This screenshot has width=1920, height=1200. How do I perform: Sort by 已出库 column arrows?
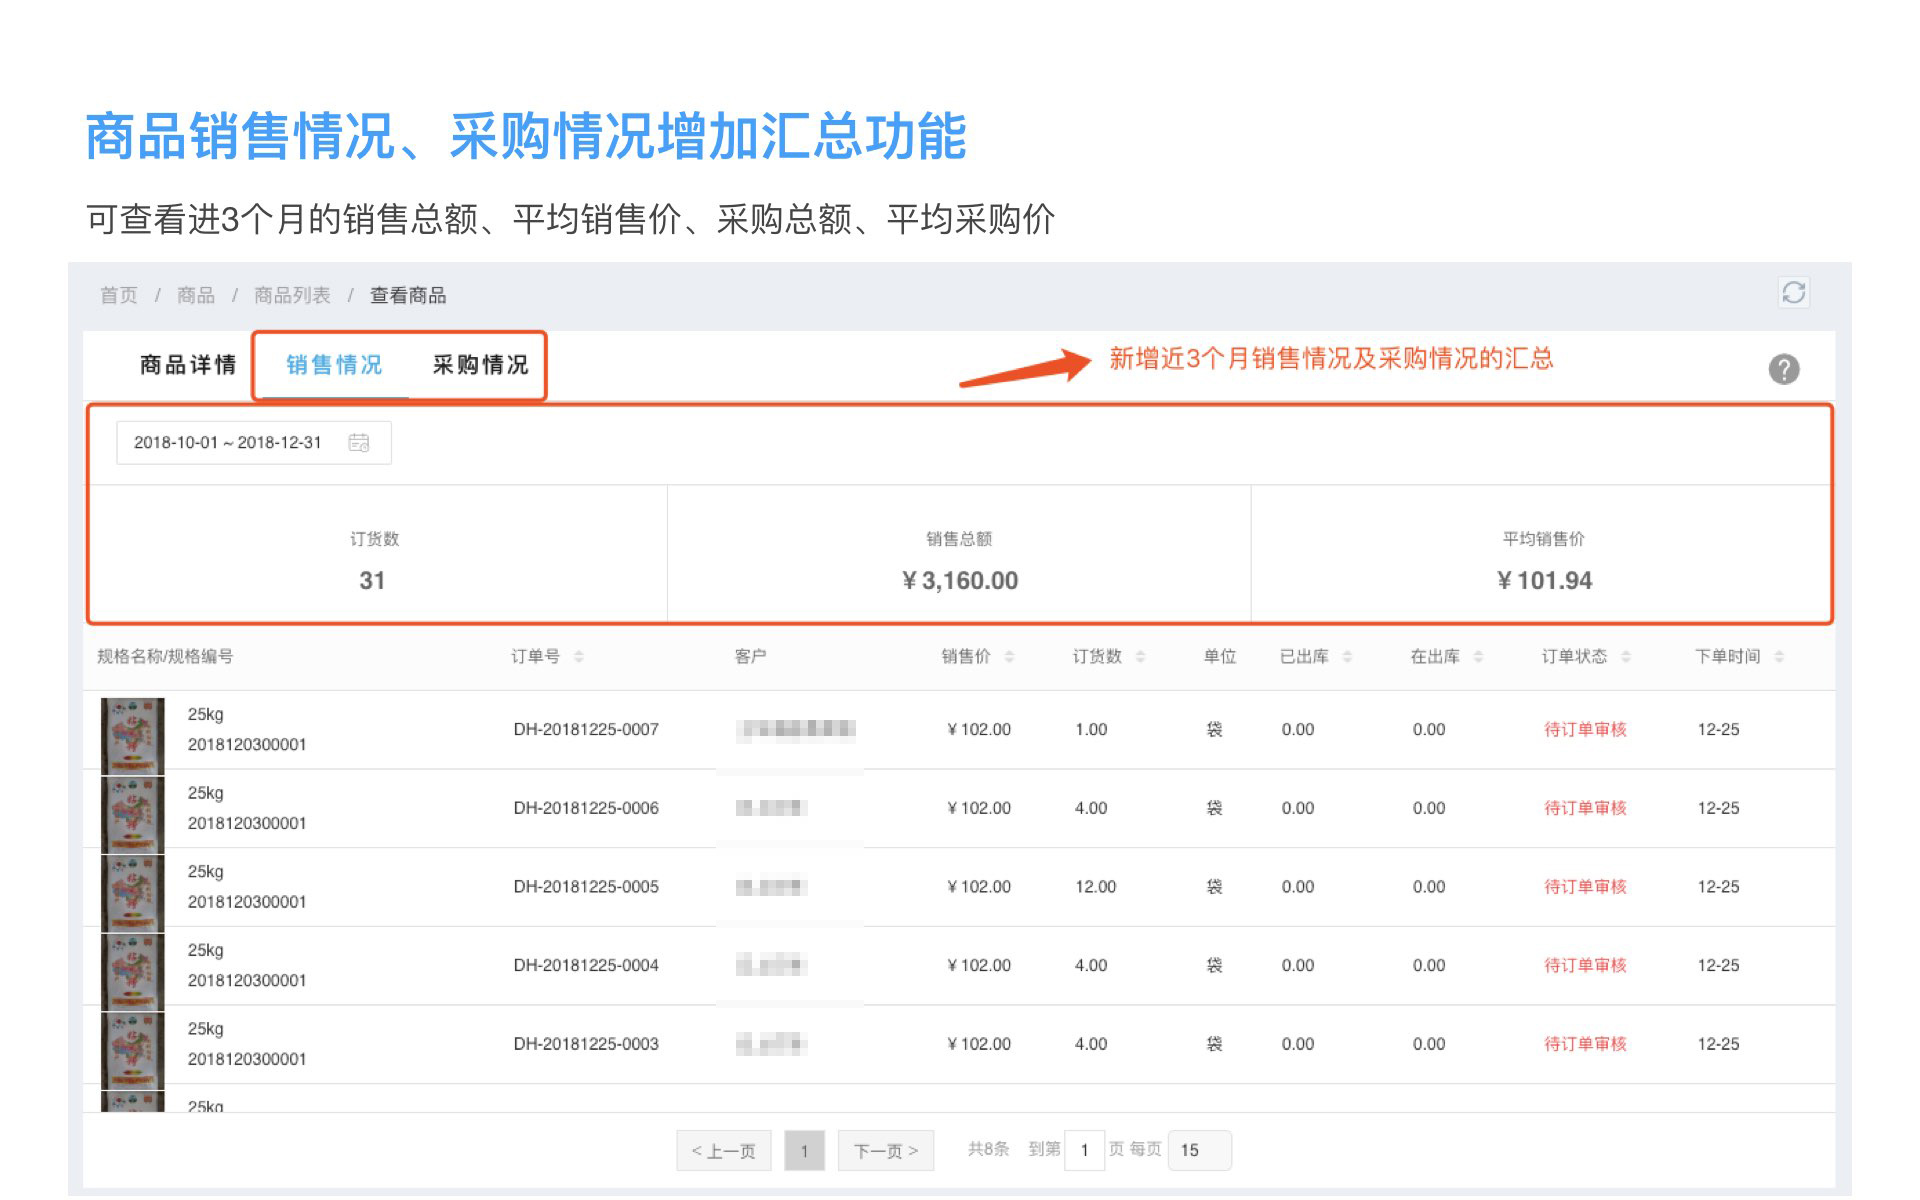pos(1347,657)
